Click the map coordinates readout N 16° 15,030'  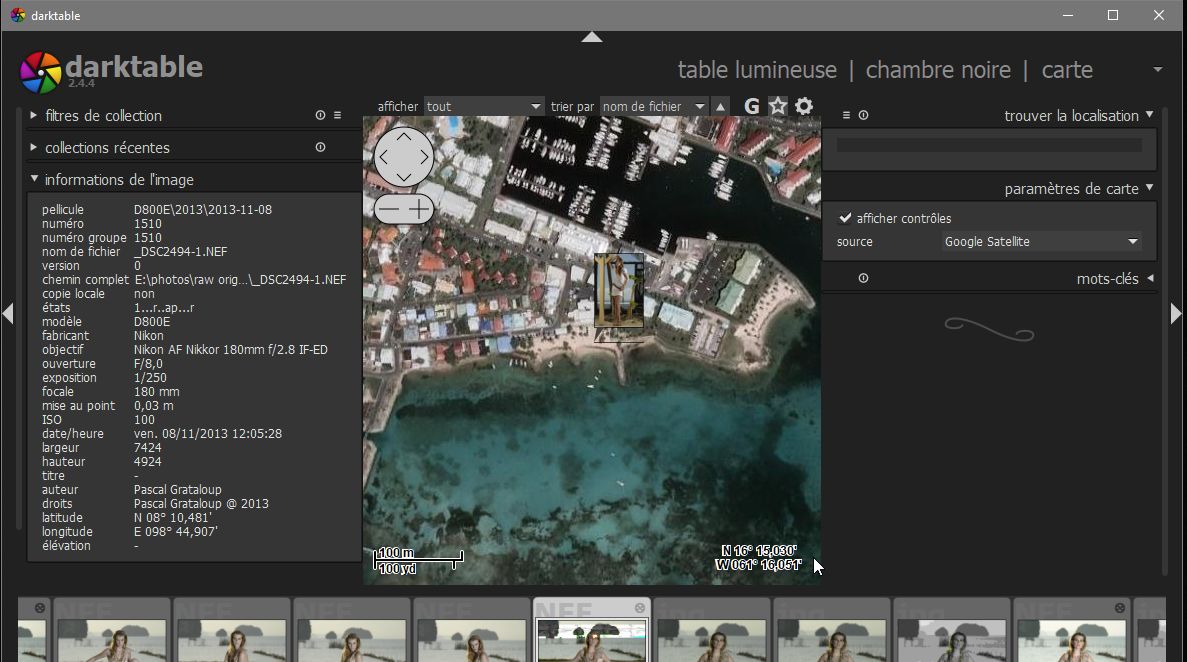click(x=759, y=551)
